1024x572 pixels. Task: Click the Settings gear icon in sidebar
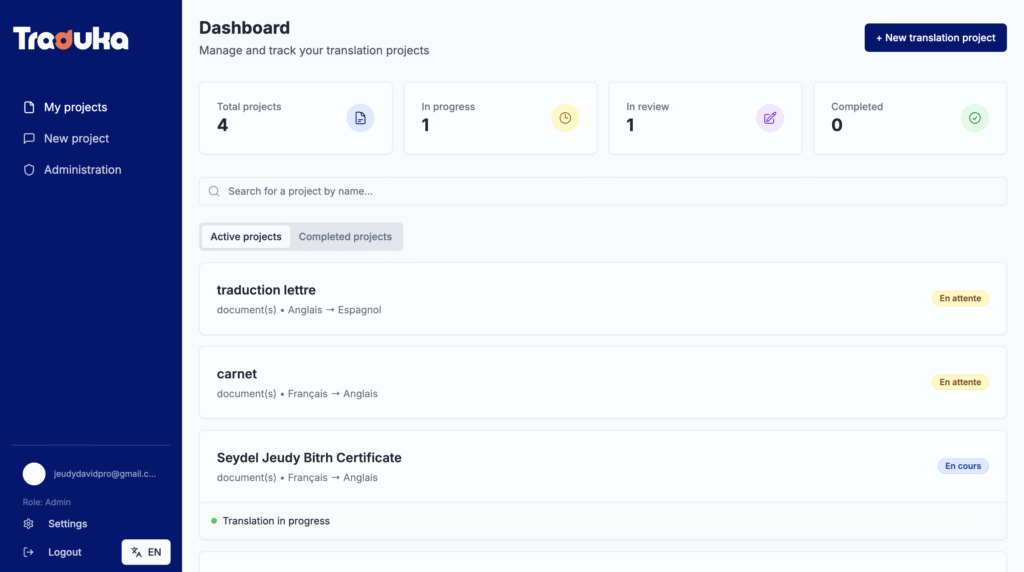pos(29,524)
